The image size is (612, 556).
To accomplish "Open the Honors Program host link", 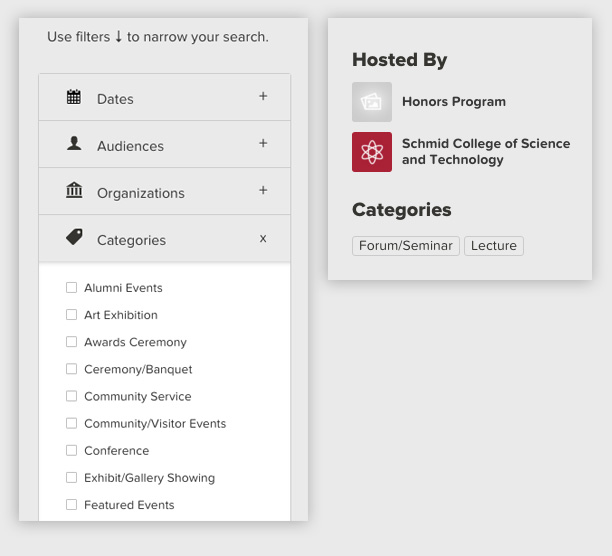I will click(x=453, y=102).
